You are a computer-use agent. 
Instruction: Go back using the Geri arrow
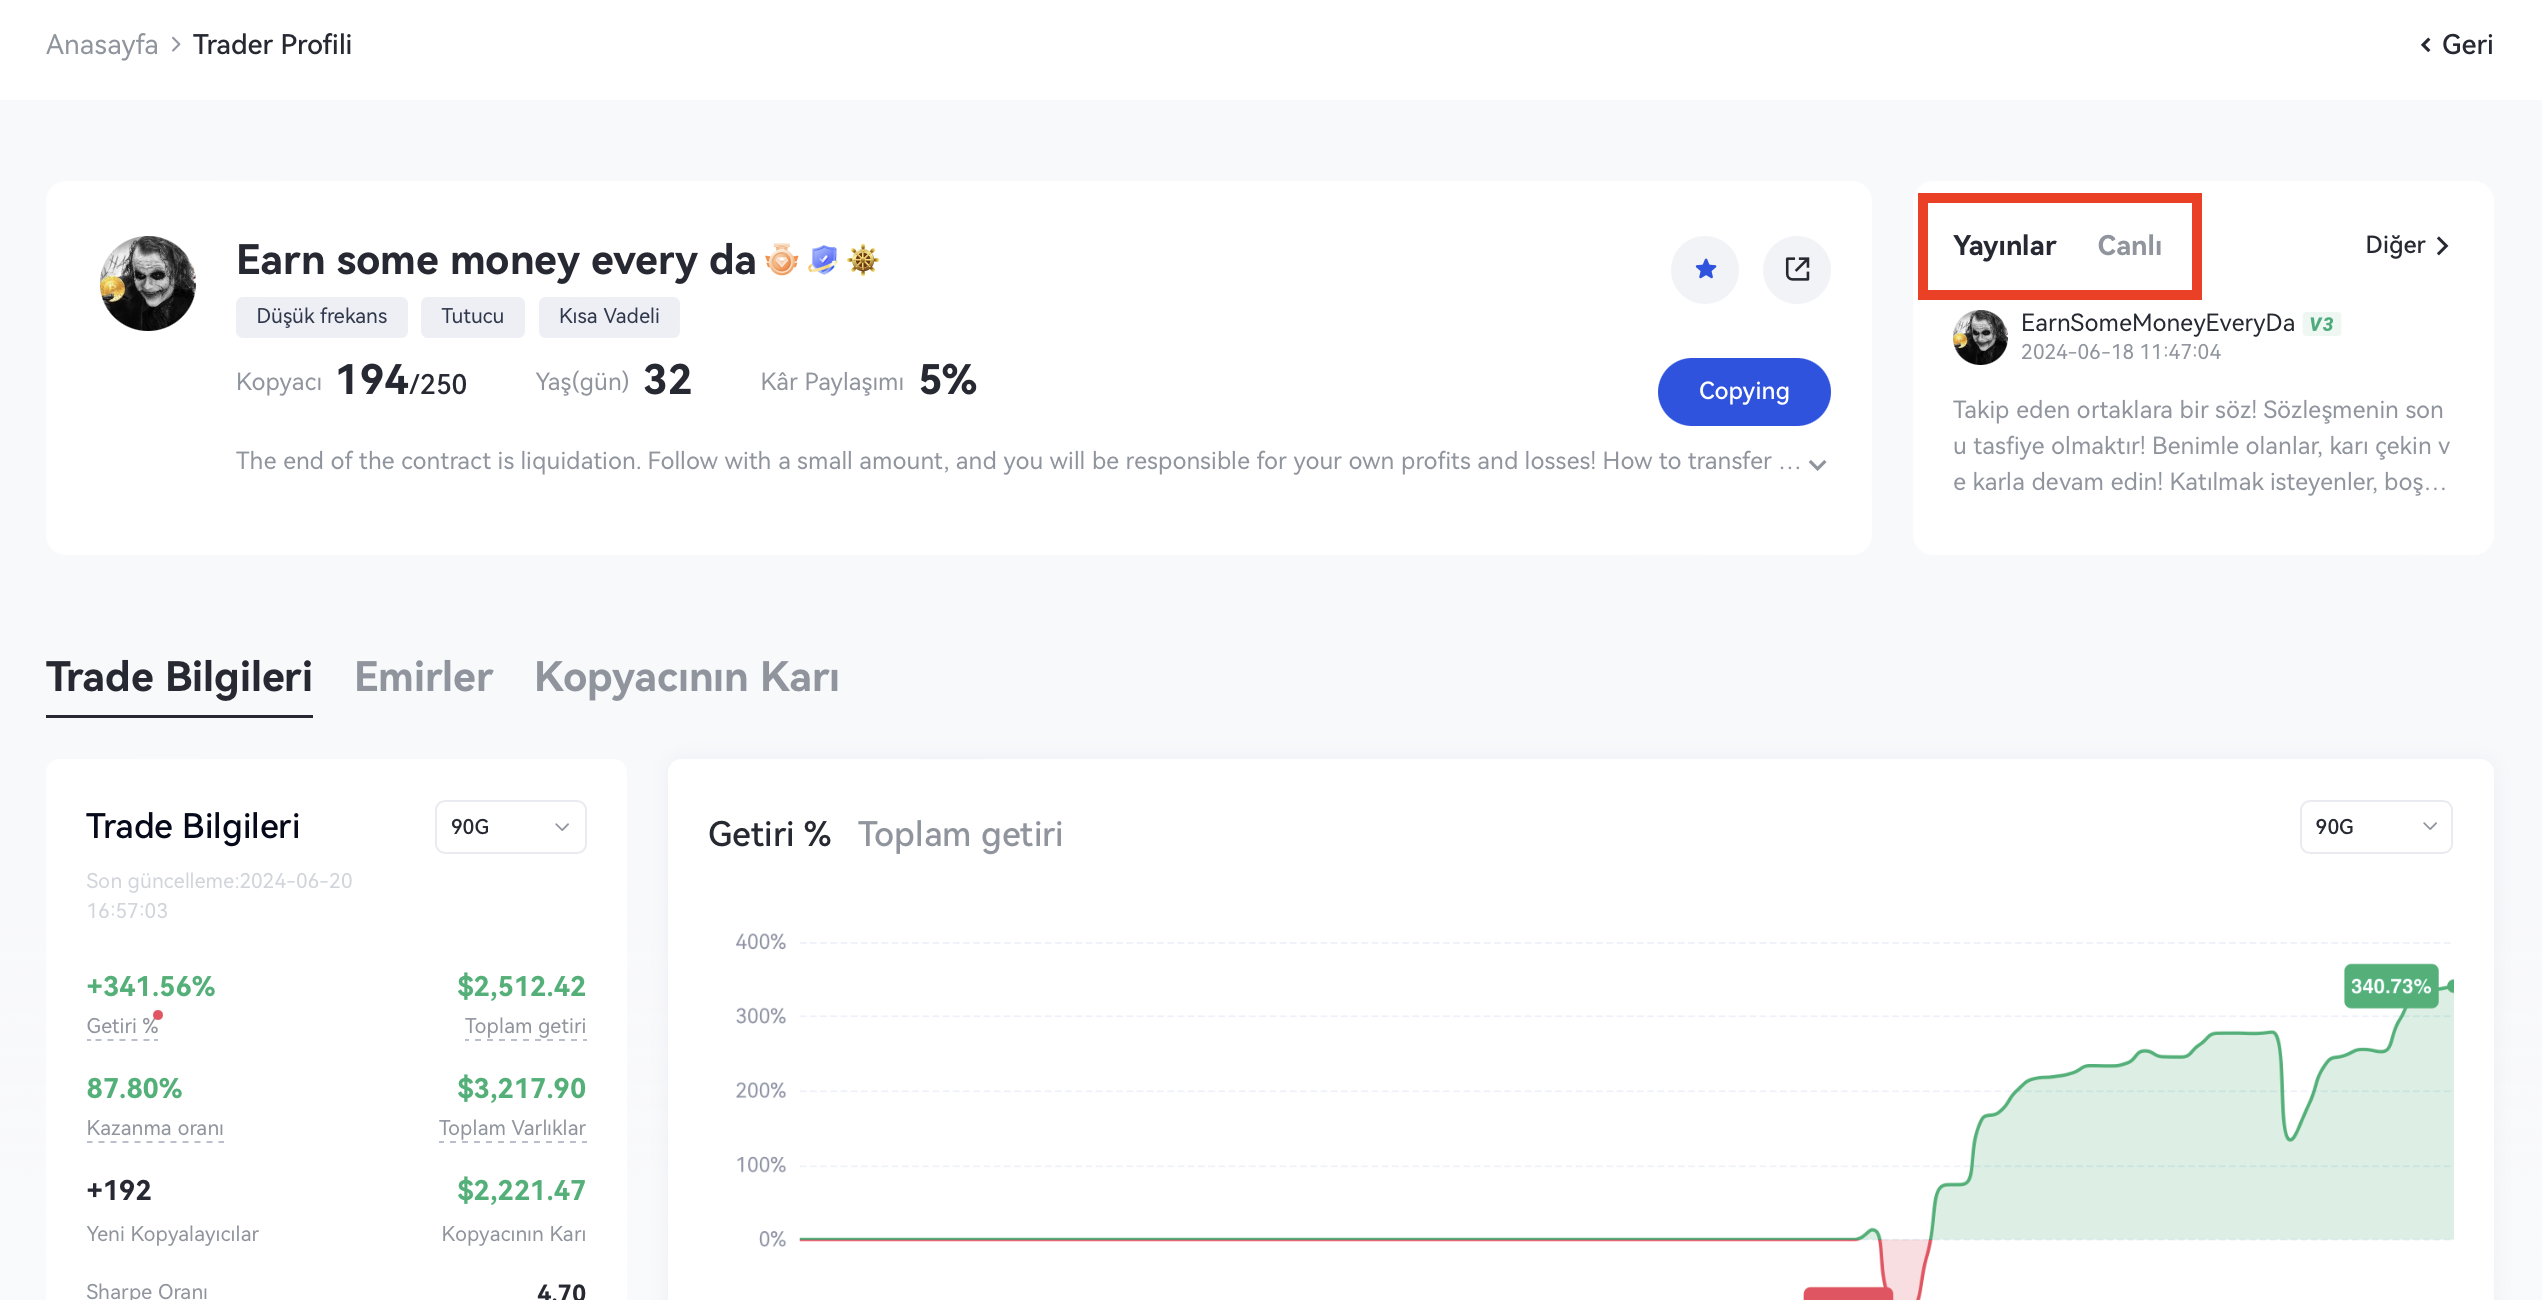(x=2456, y=44)
